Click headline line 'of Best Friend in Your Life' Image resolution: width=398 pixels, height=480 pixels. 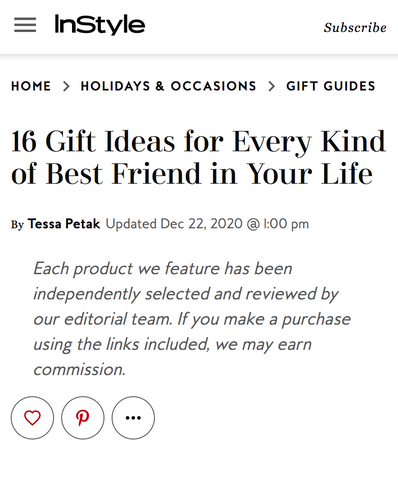pyautogui.click(x=192, y=174)
